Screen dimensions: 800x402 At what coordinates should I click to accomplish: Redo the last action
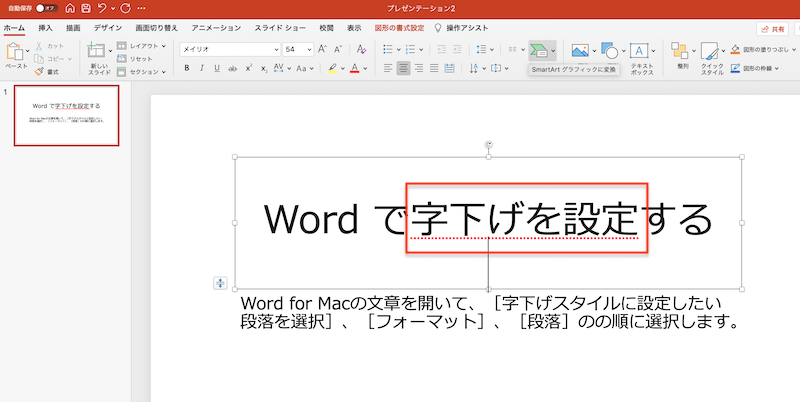125,8
